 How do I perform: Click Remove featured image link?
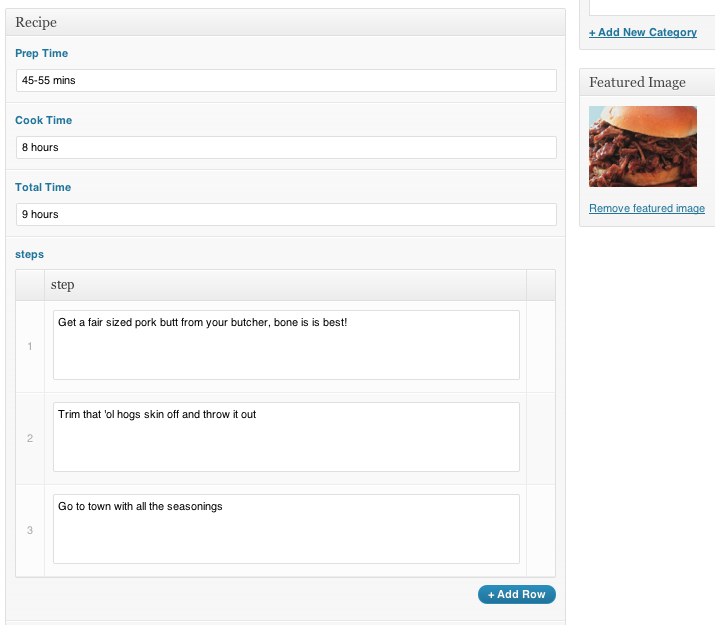coord(647,209)
